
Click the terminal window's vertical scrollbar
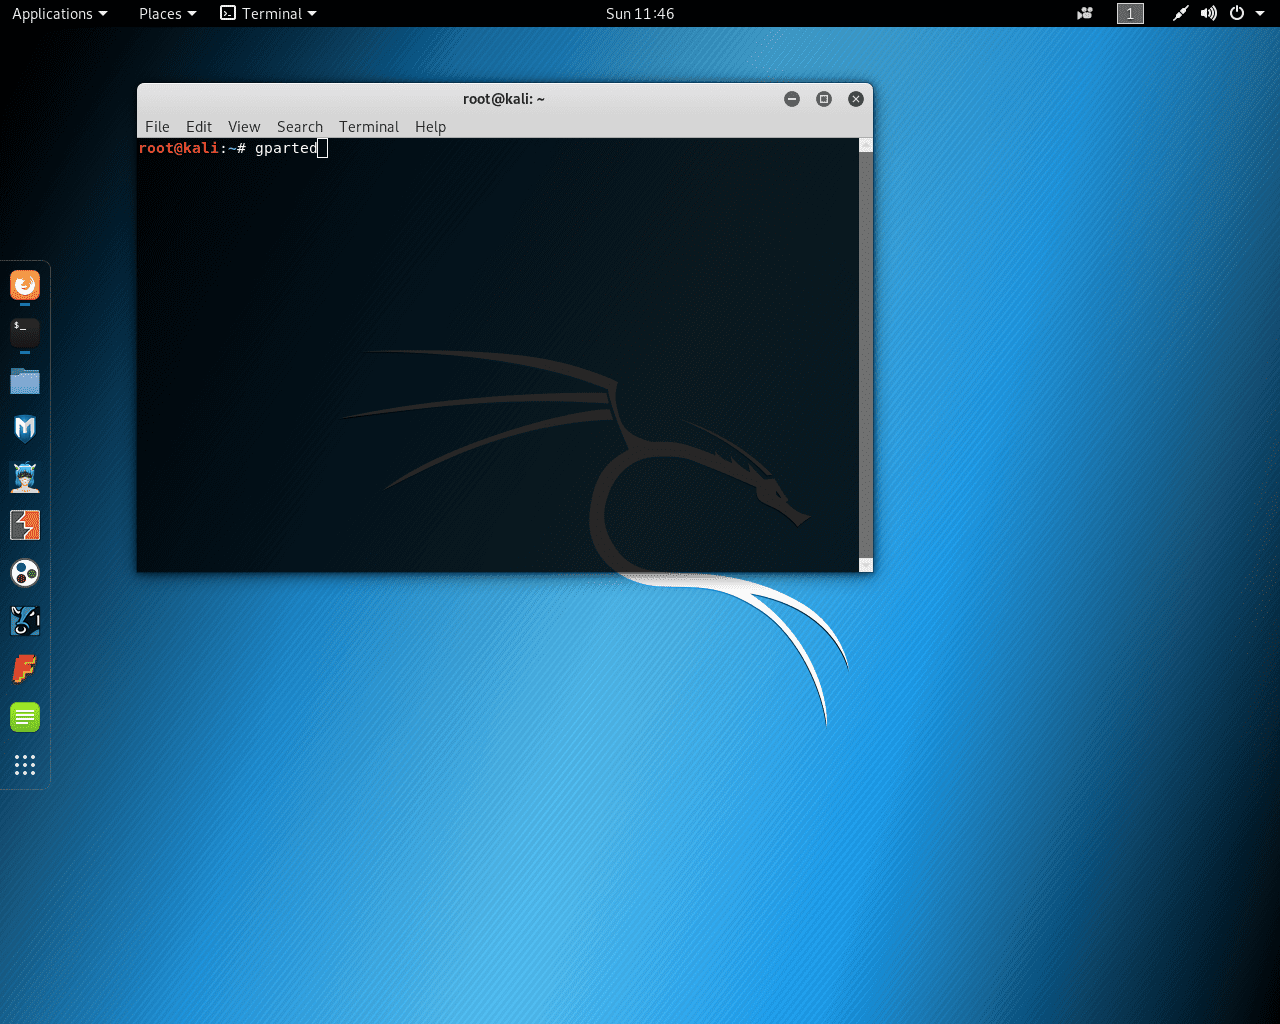[x=866, y=350]
